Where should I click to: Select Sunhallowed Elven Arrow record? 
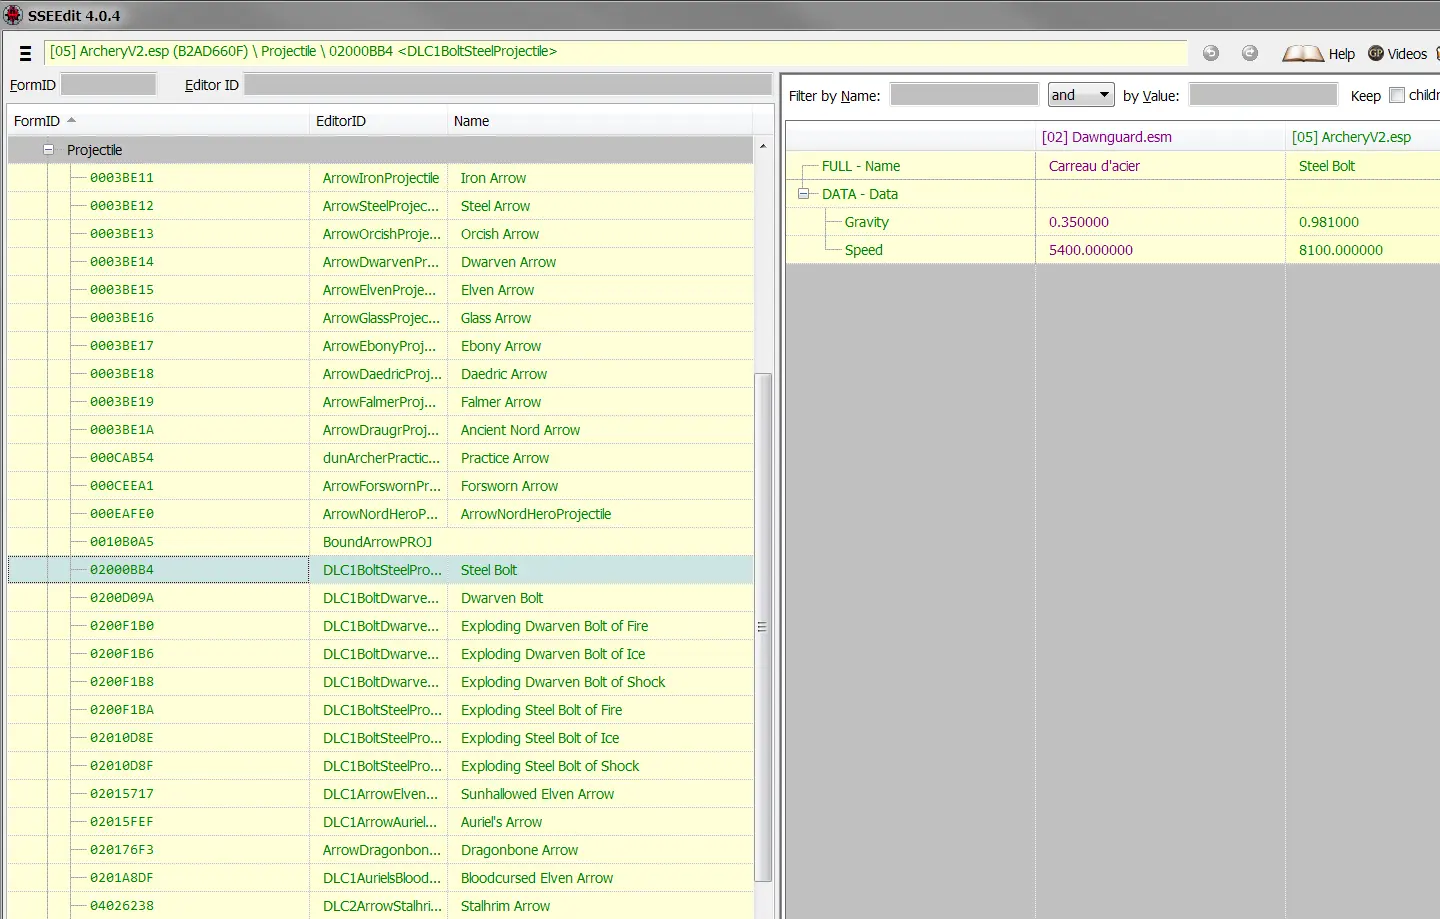pyautogui.click(x=380, y=794)
